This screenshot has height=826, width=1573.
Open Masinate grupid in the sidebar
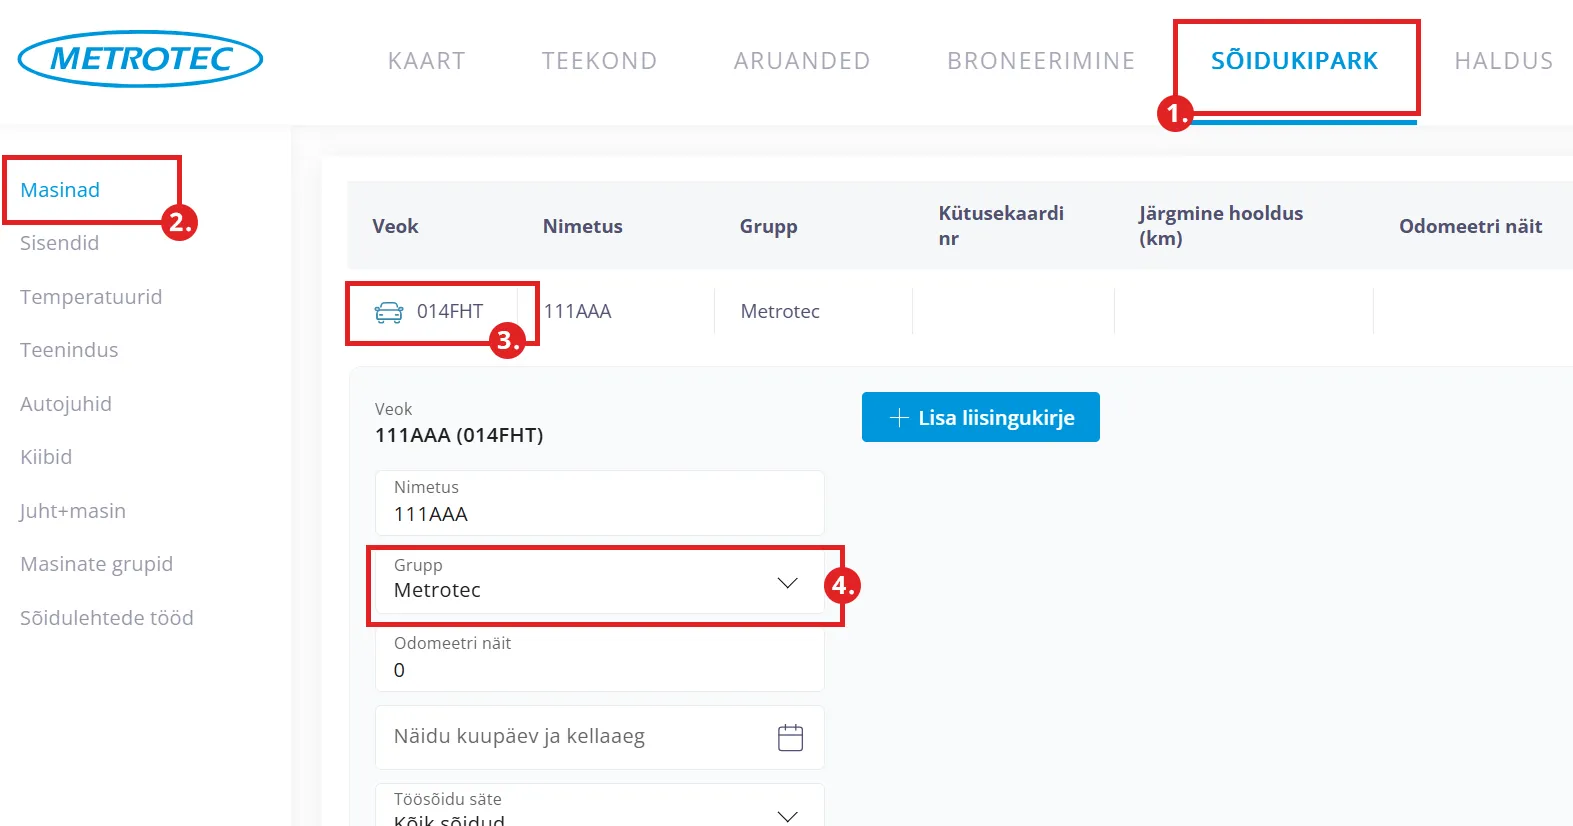click(96, 564)
